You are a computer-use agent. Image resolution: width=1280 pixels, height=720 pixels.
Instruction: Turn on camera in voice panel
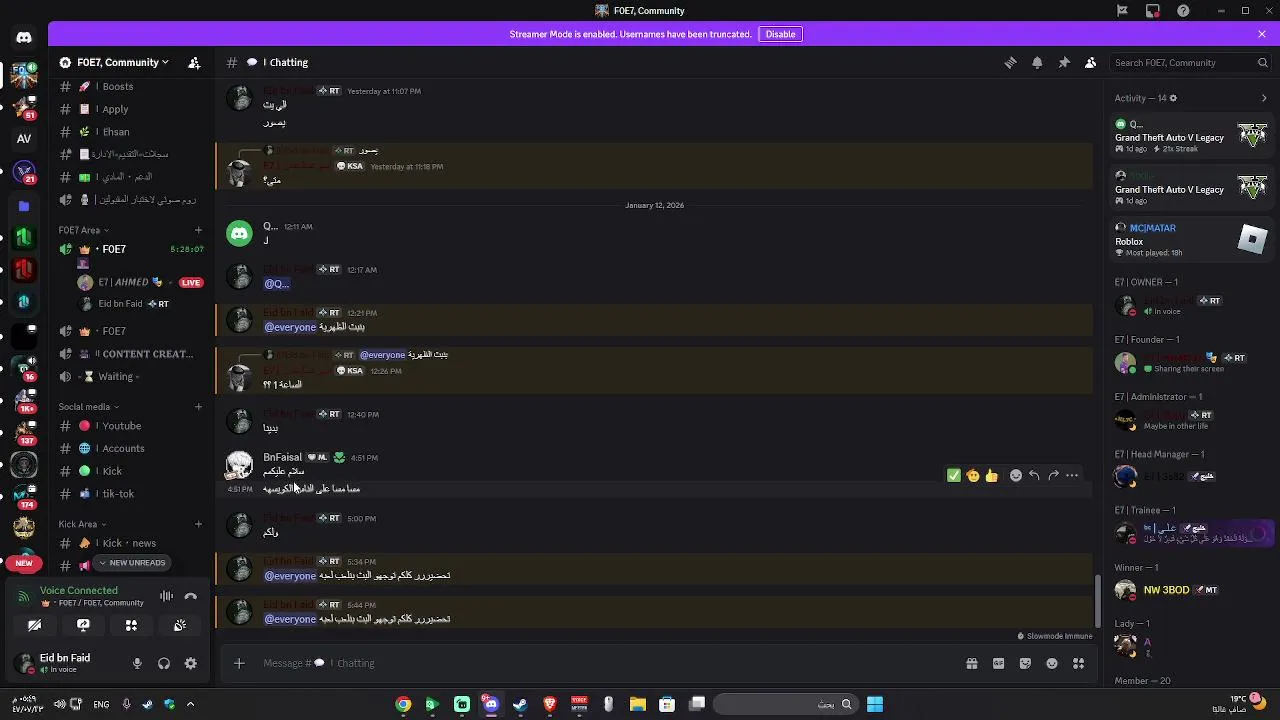coord(35,625)
